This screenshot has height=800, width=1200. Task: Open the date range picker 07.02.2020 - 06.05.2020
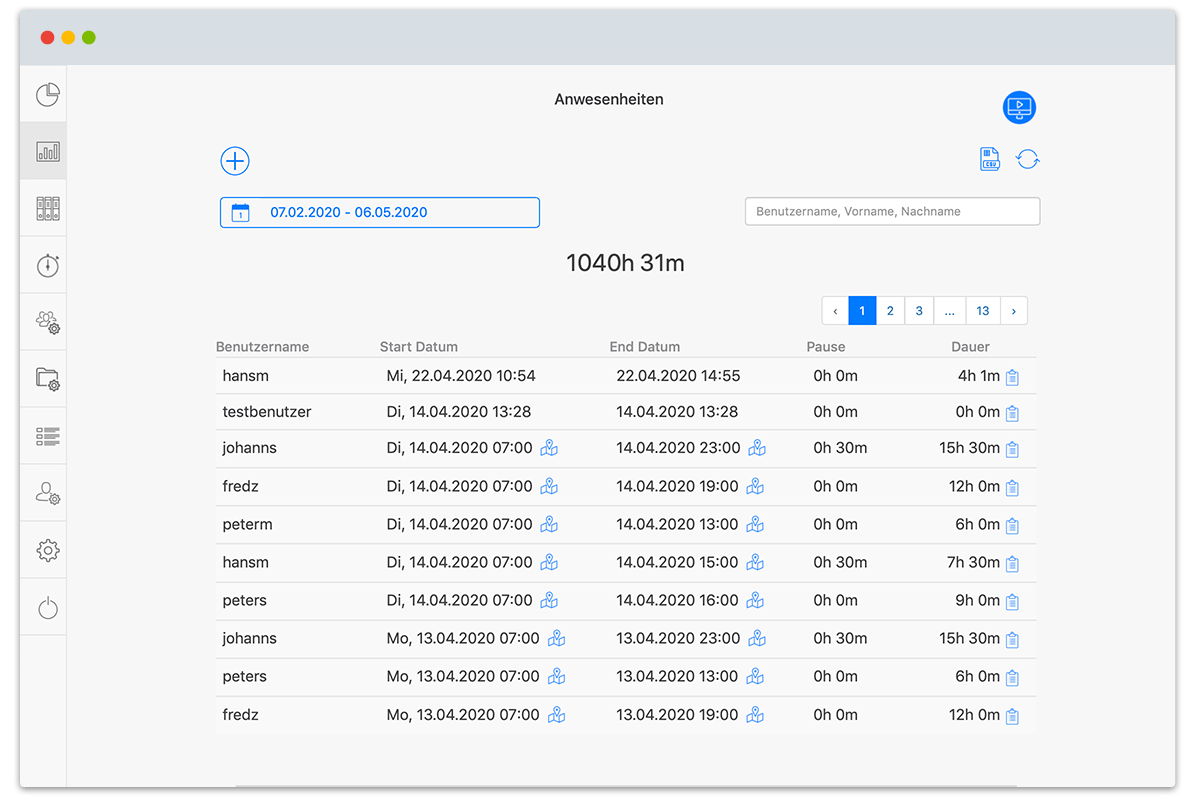tap(380, 212)
